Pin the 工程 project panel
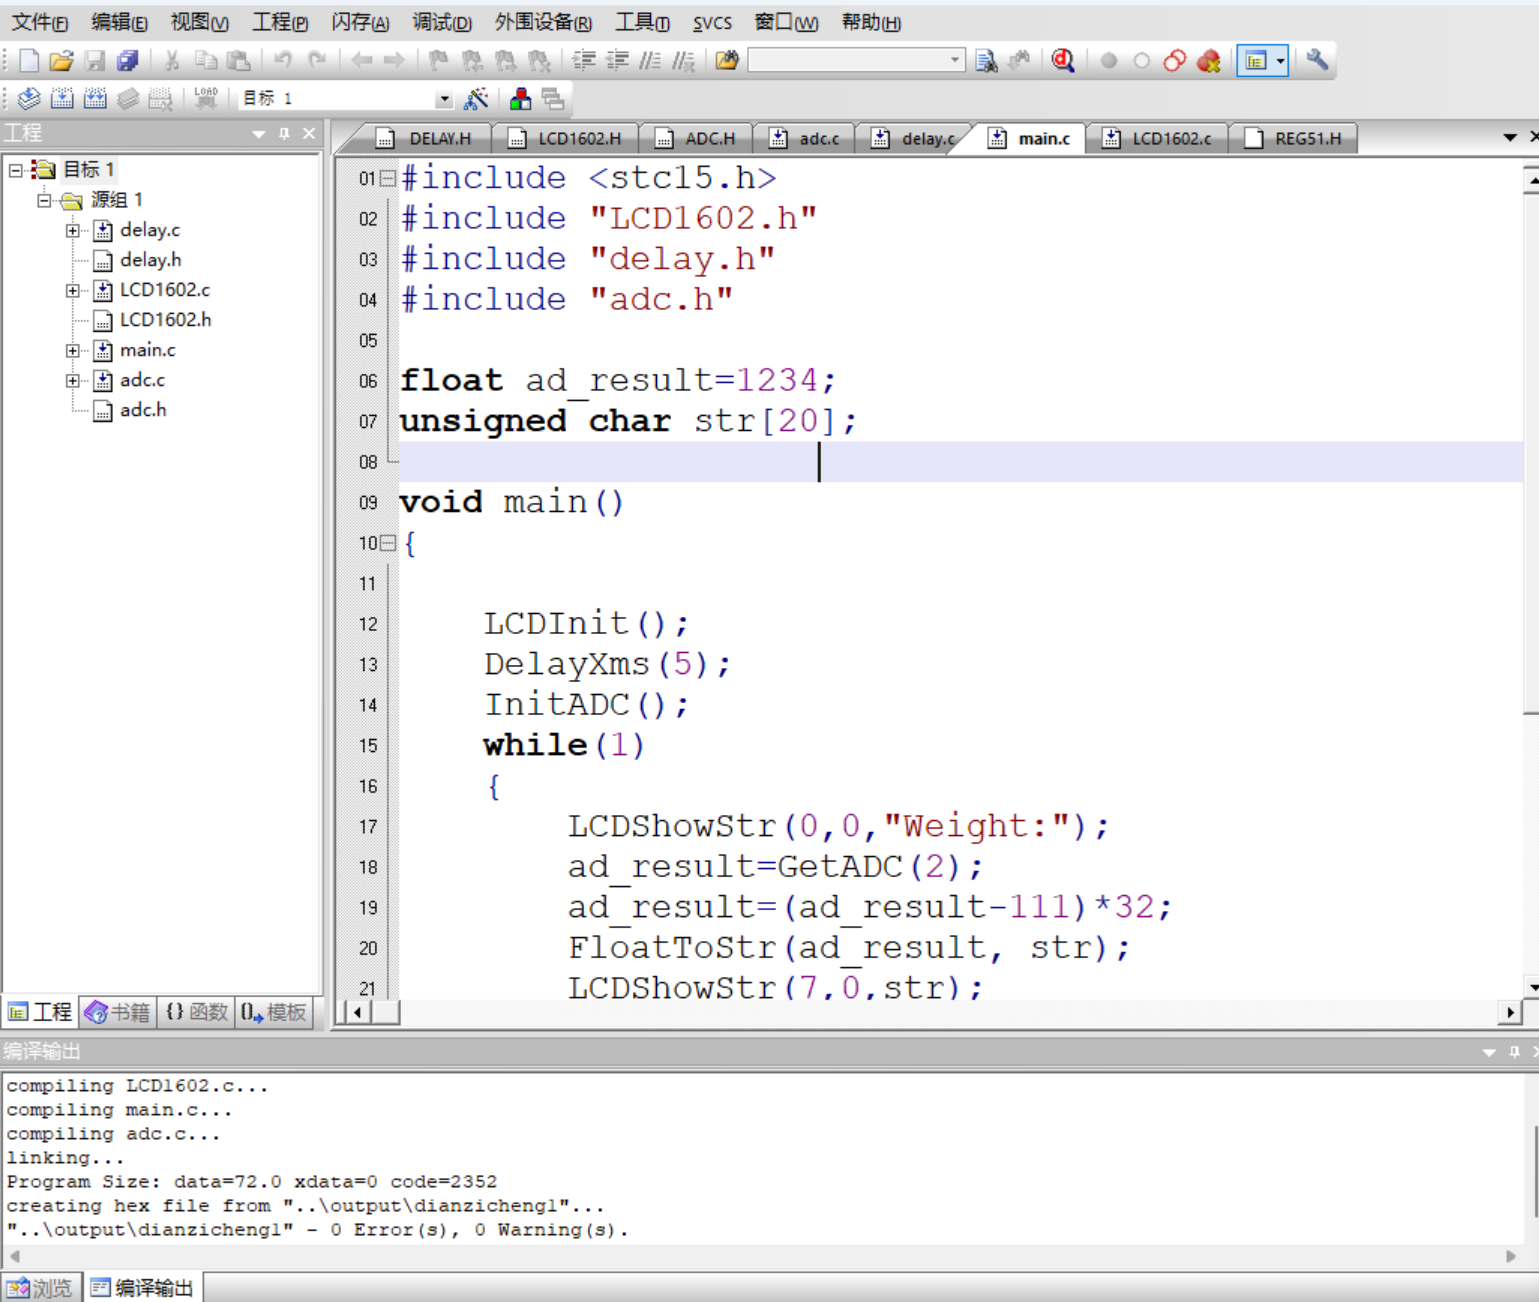Screen dimensions: 1539x1302 284,133
